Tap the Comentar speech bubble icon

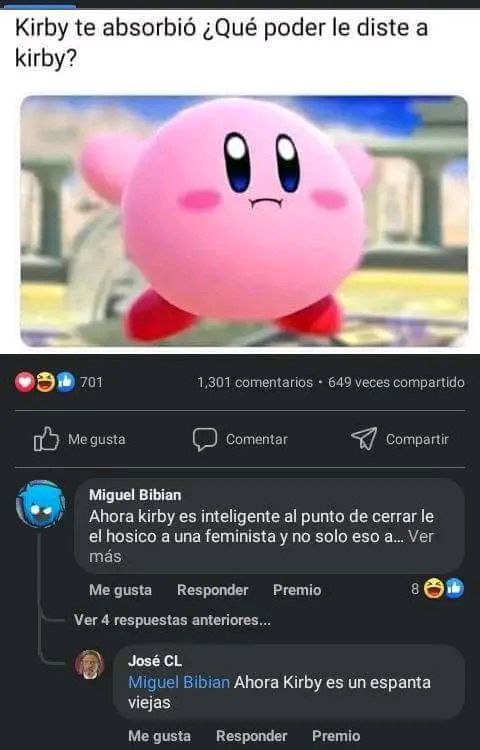(x=205, y=439)
